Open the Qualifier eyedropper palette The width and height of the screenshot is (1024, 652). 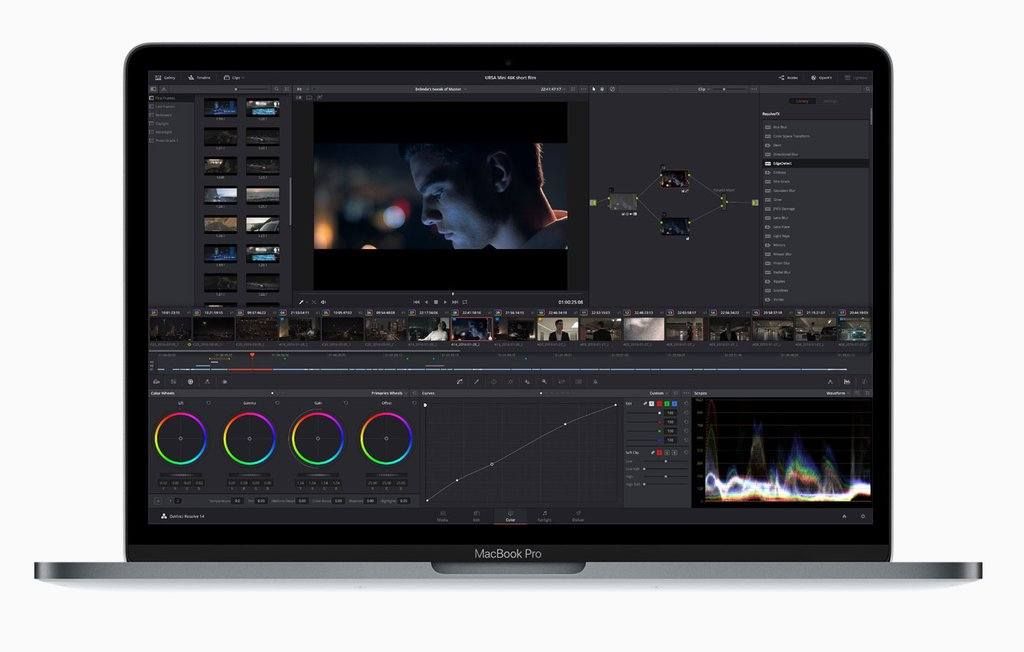476,382
